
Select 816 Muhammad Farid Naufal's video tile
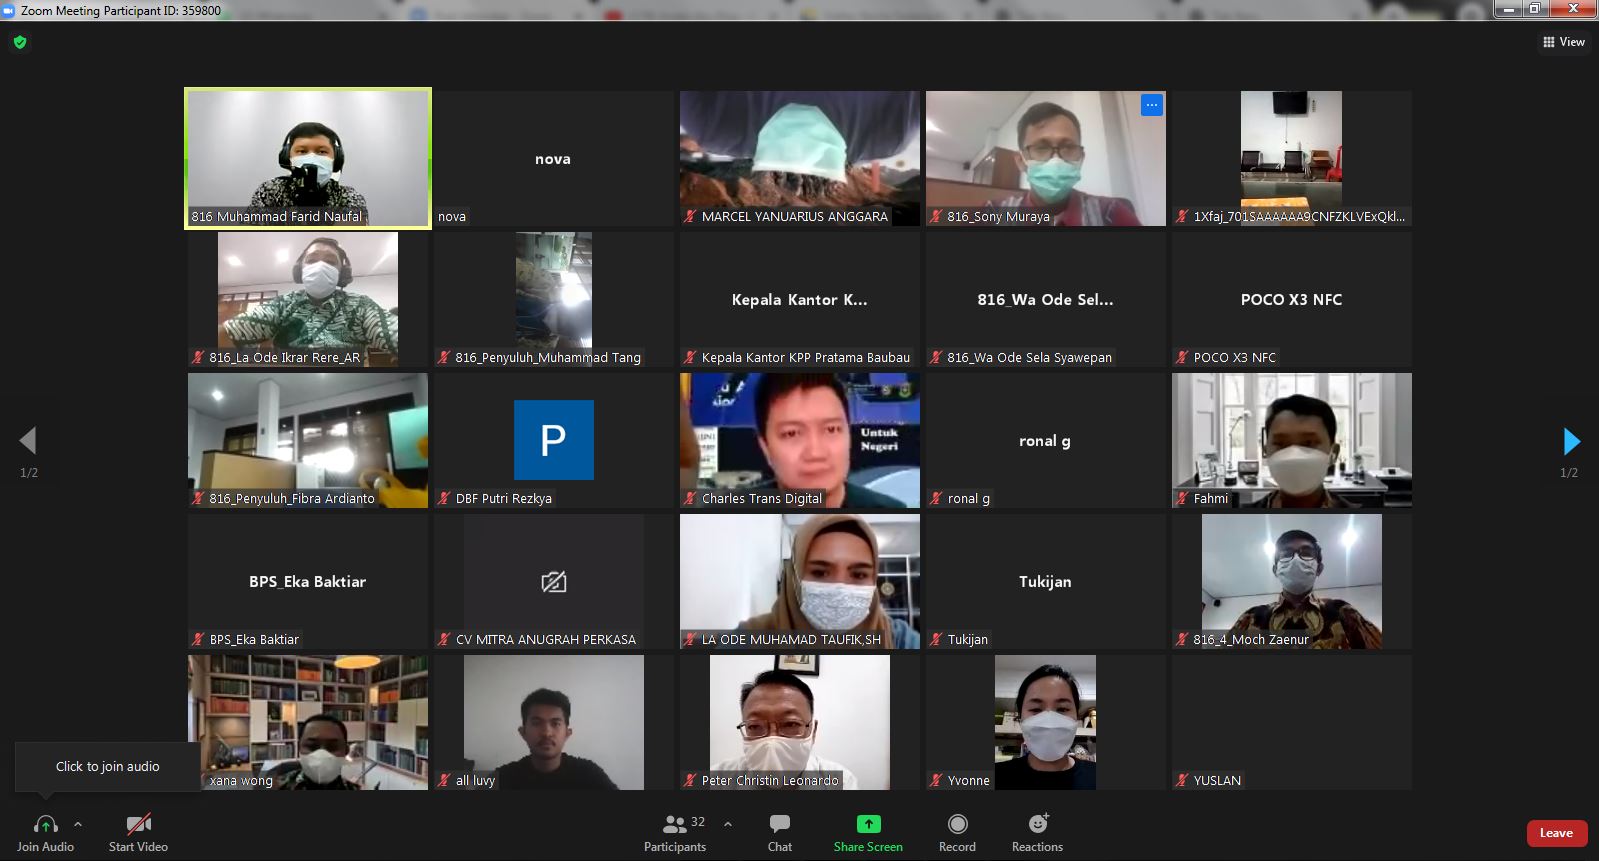pyautogui.click(x=308, y=158)
